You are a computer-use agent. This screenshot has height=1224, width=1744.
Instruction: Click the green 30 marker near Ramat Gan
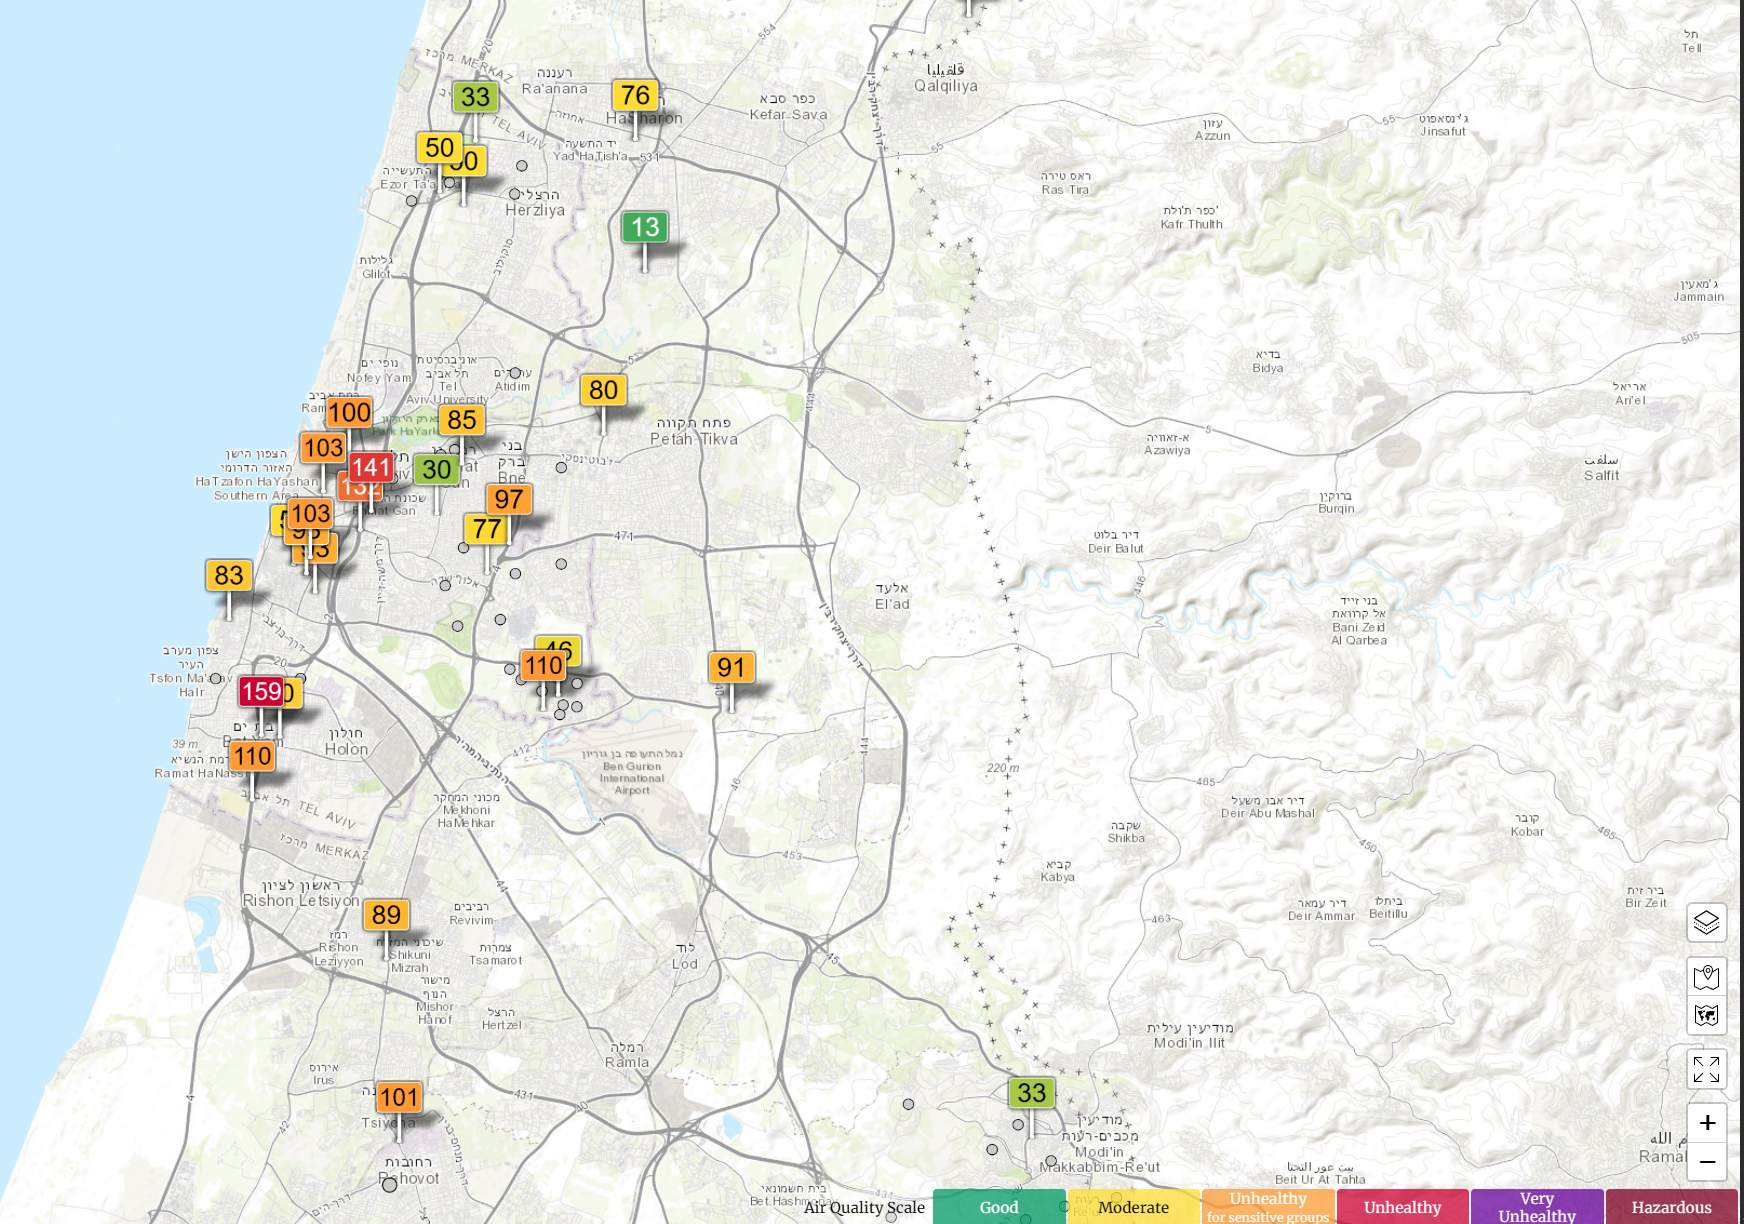[x=436, y=470]
